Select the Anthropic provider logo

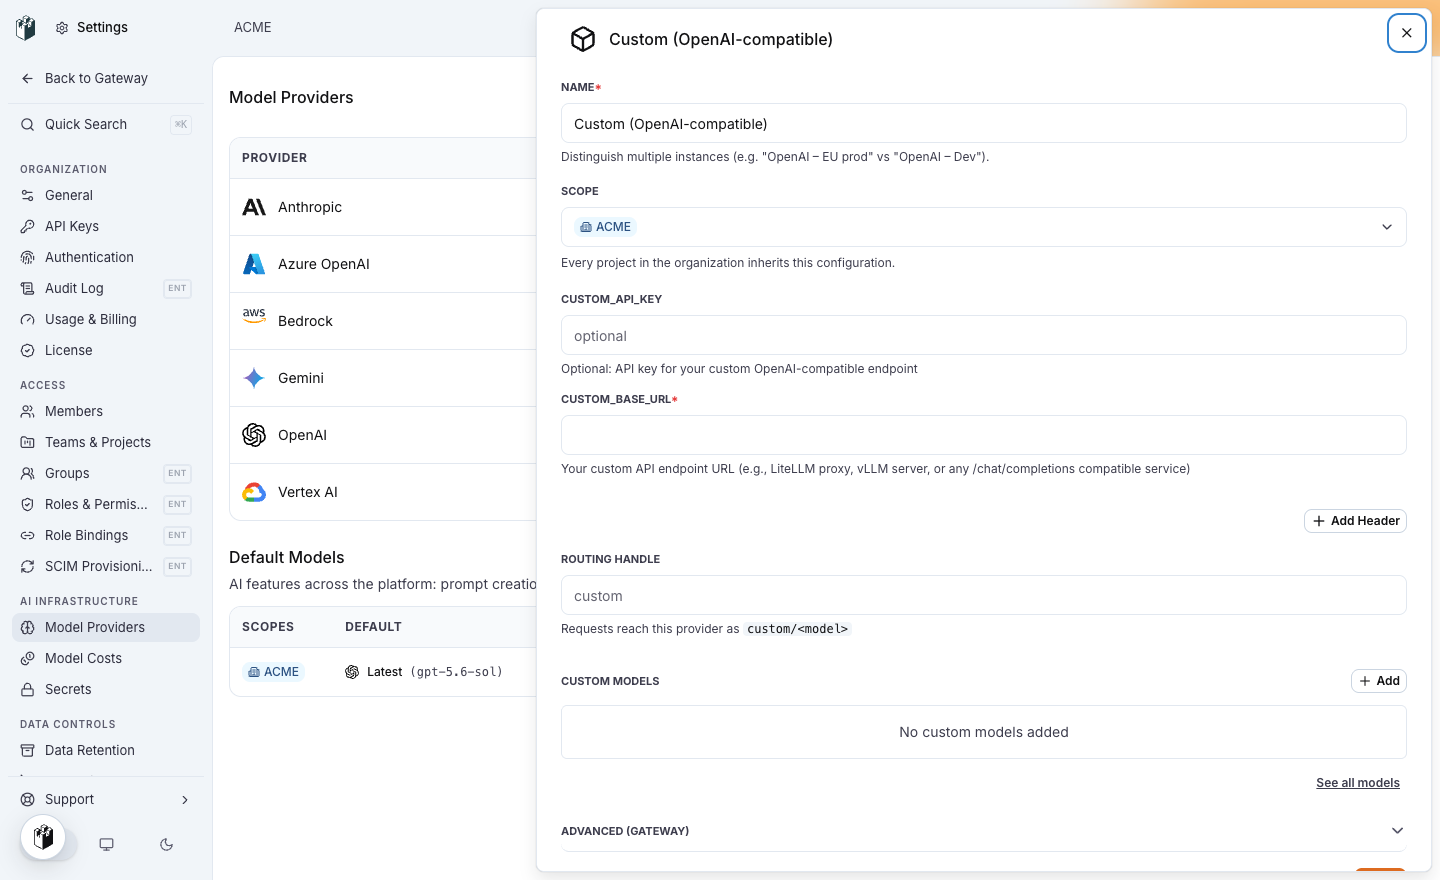(x=254, y=207)
